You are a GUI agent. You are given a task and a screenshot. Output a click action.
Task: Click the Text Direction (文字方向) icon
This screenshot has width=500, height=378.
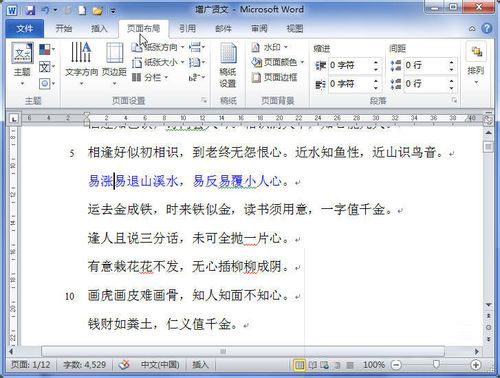click(81, 63)
